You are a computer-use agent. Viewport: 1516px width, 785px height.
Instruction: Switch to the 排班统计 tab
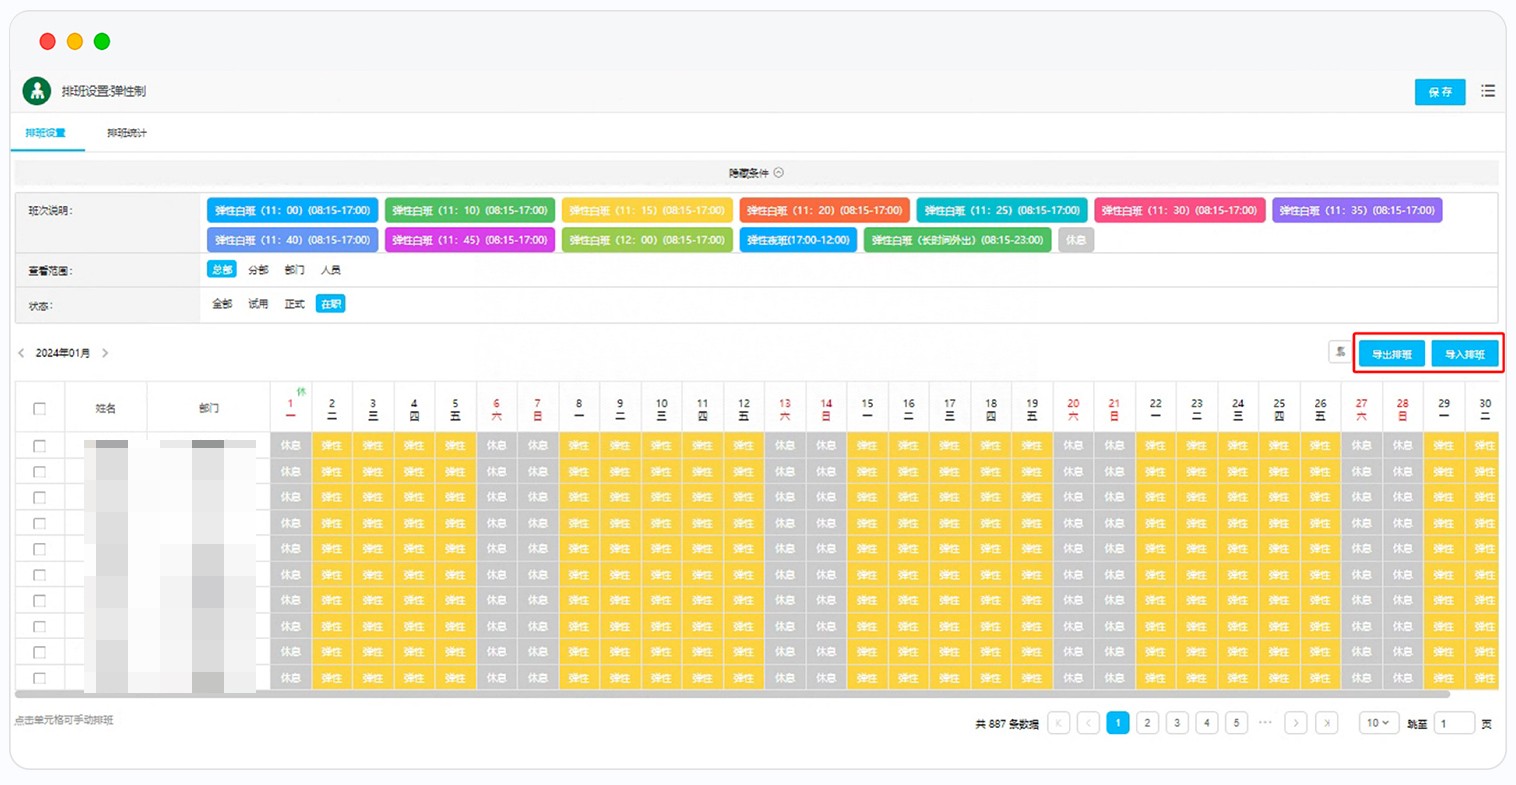click(127, 133)
